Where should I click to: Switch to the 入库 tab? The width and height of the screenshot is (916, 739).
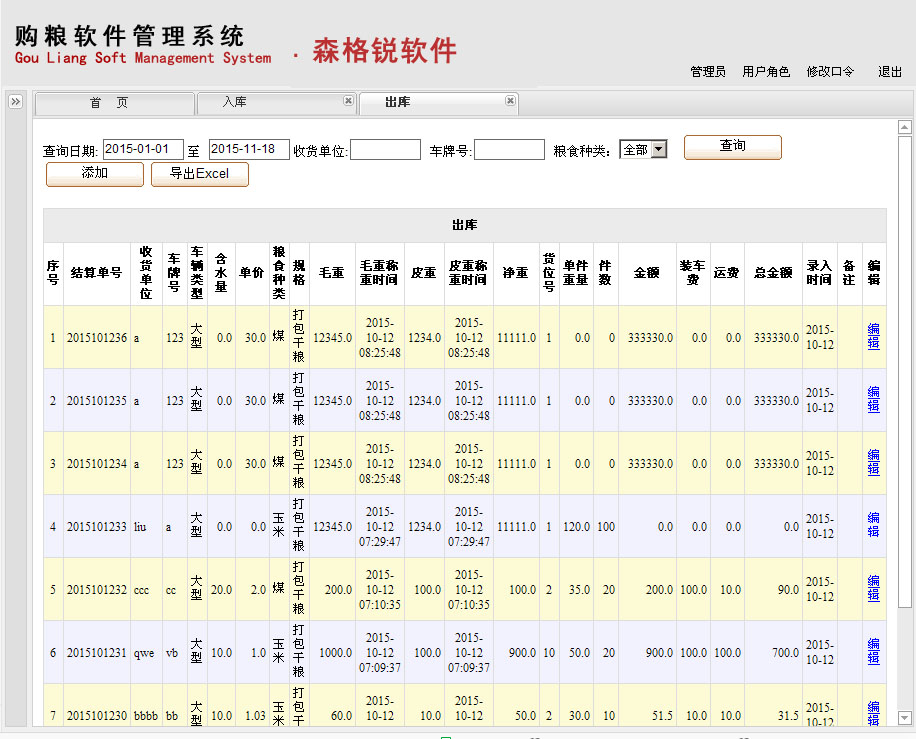235,103
